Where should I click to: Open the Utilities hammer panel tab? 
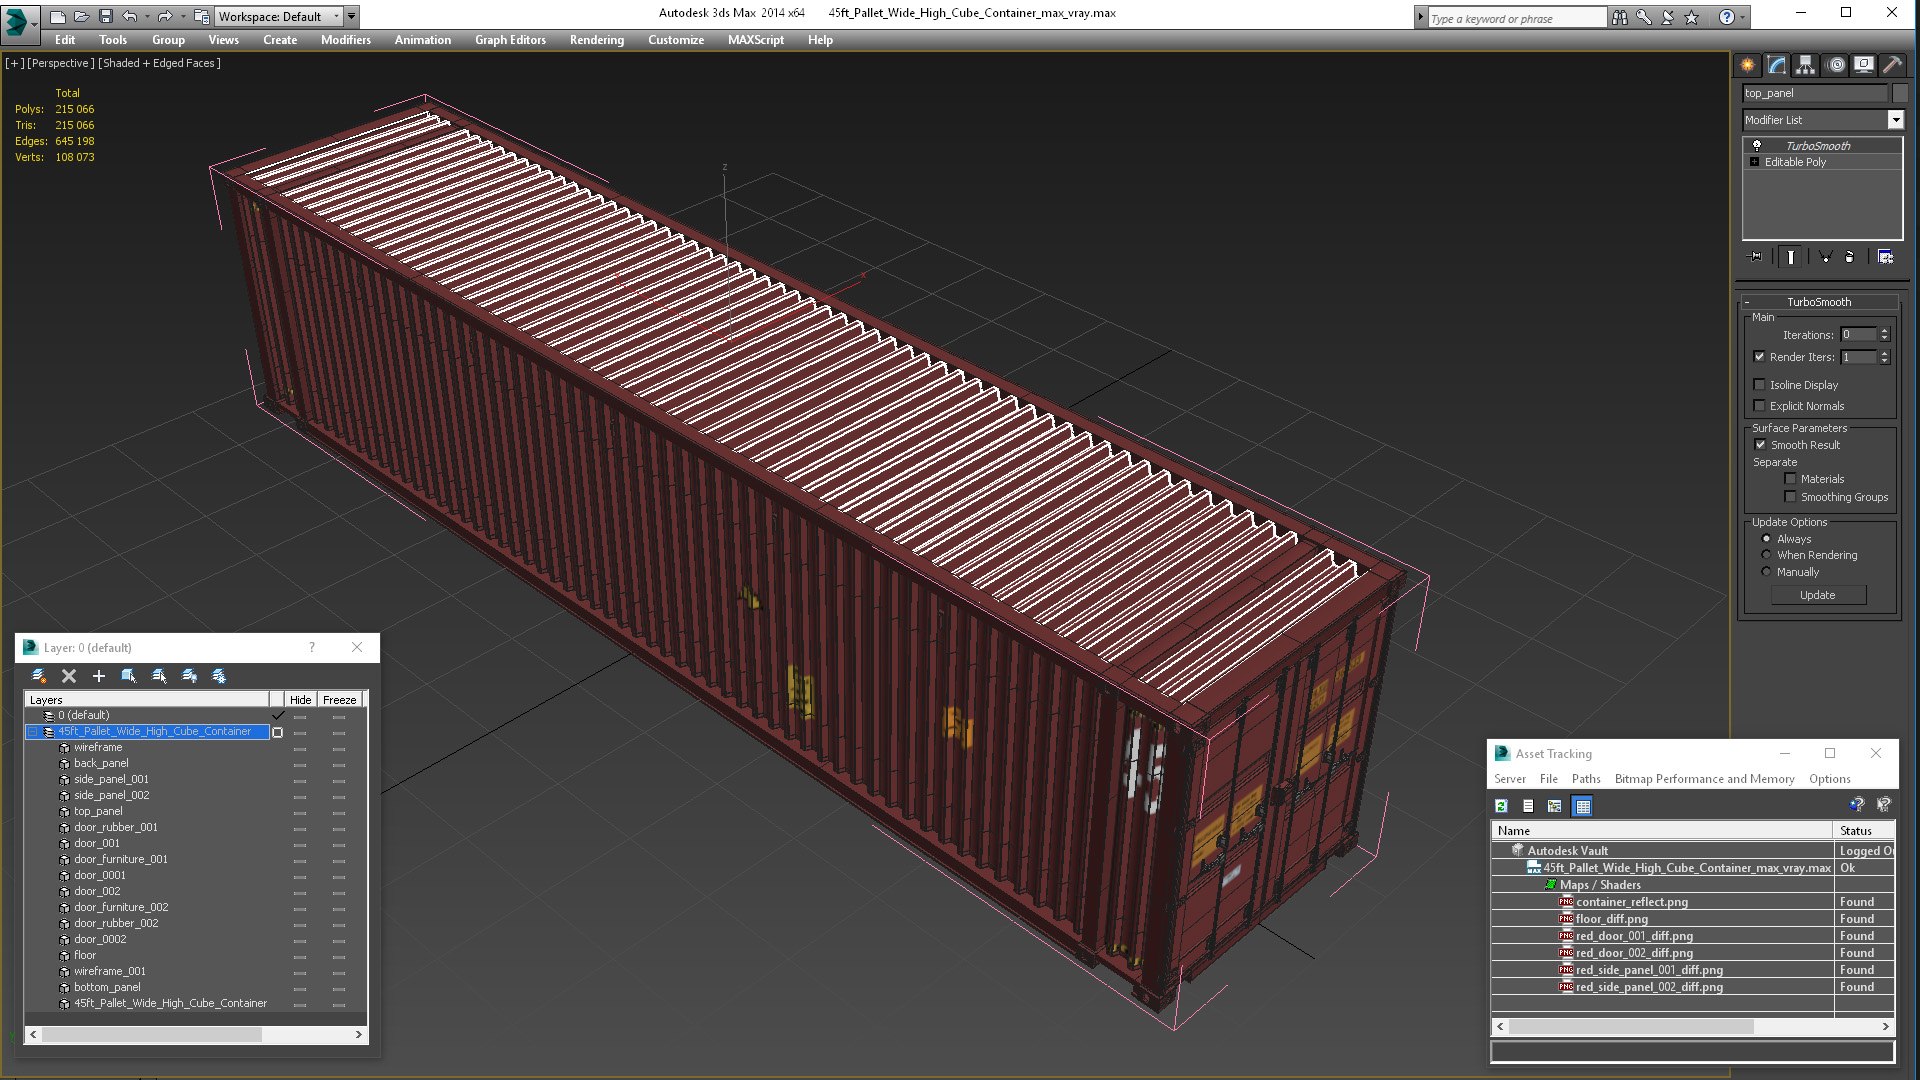(x=1892, y=65)
